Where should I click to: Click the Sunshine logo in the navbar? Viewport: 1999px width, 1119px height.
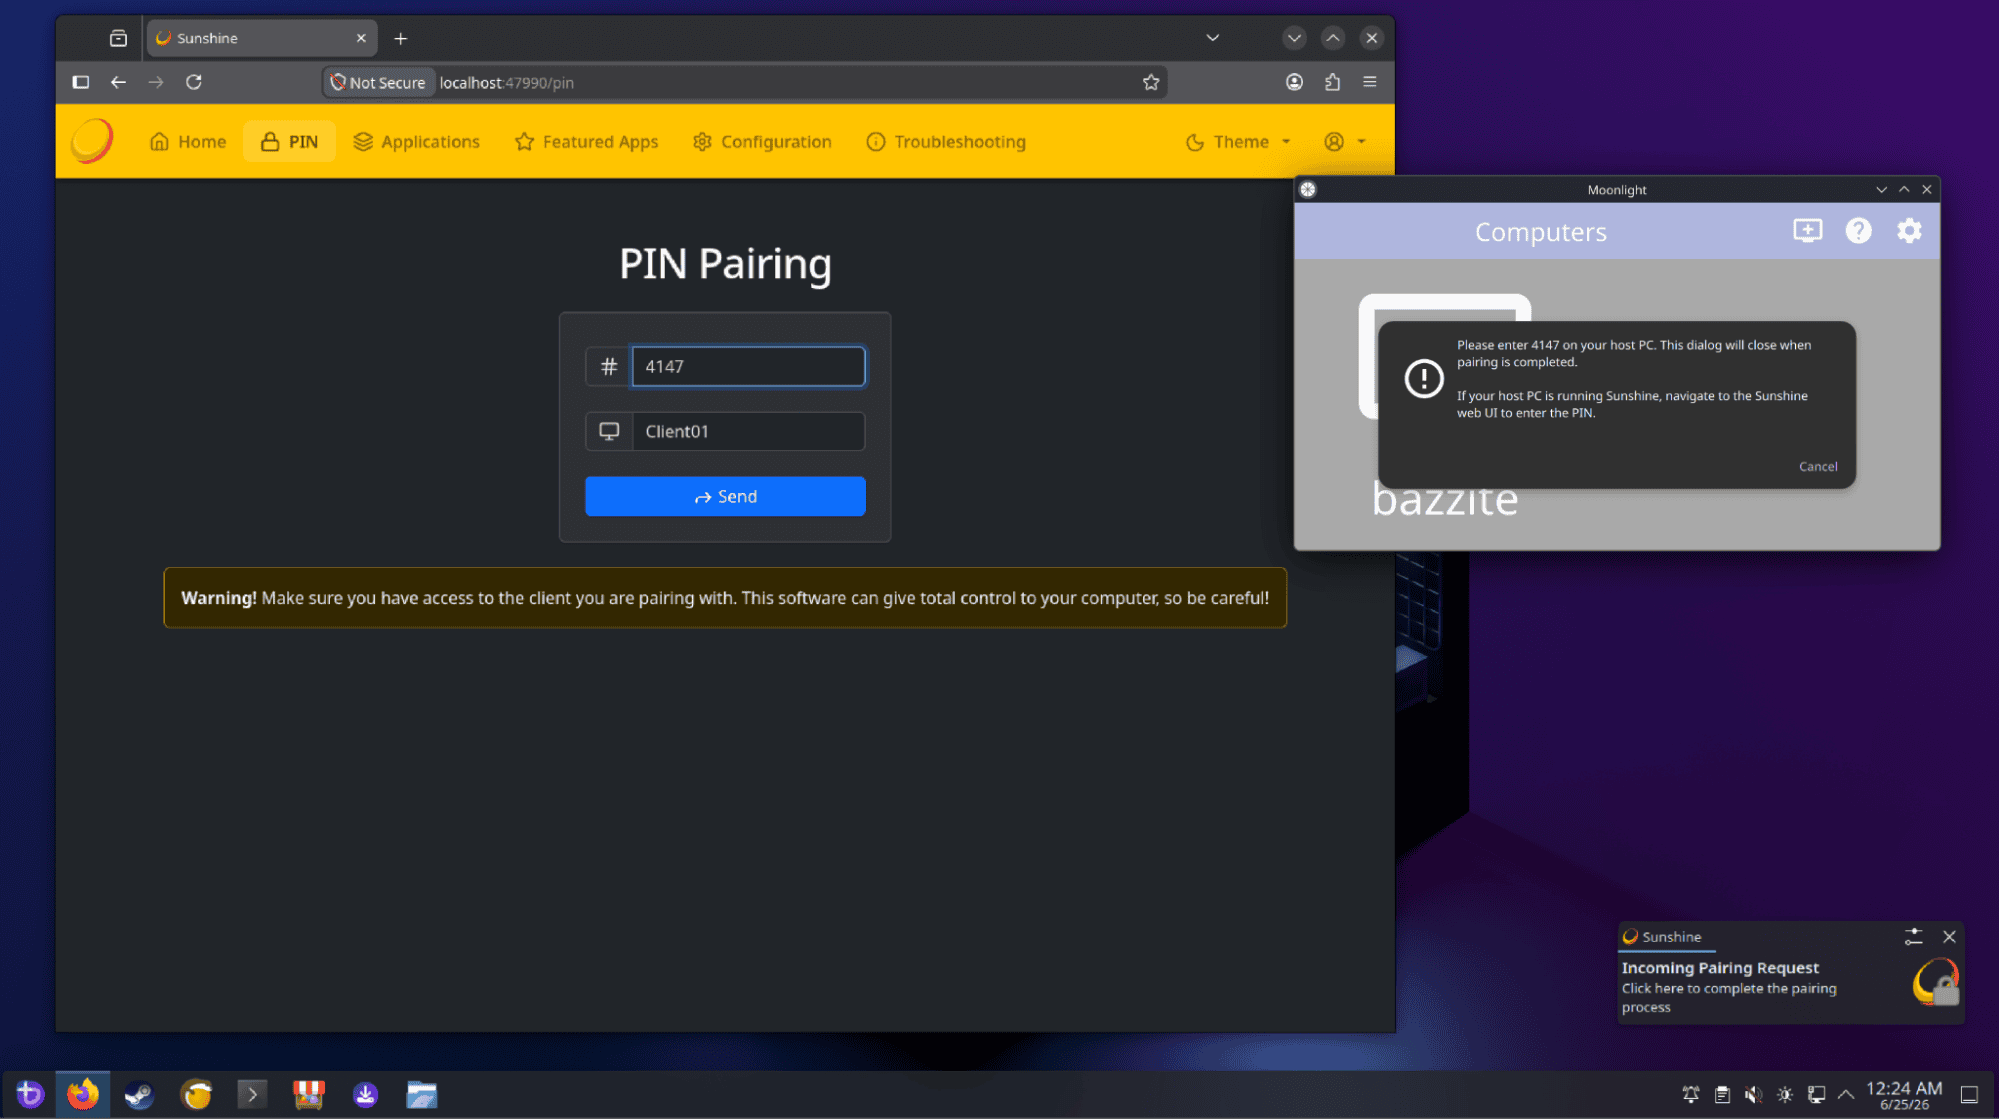tap(91, 141)
